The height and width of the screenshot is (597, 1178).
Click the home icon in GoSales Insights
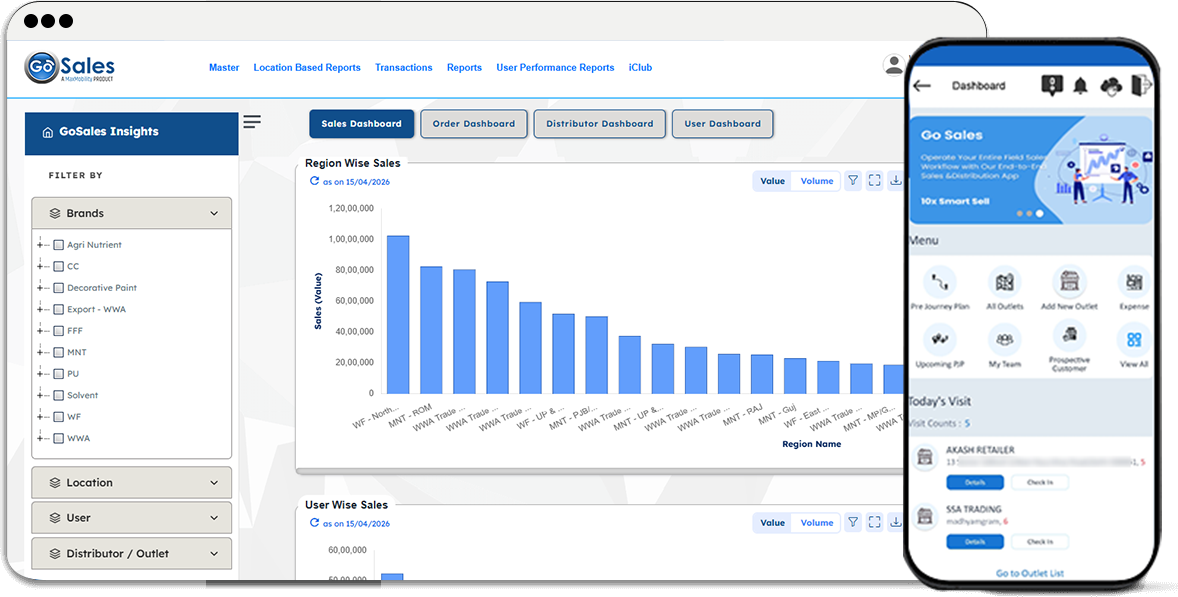(x=47, y=132)
